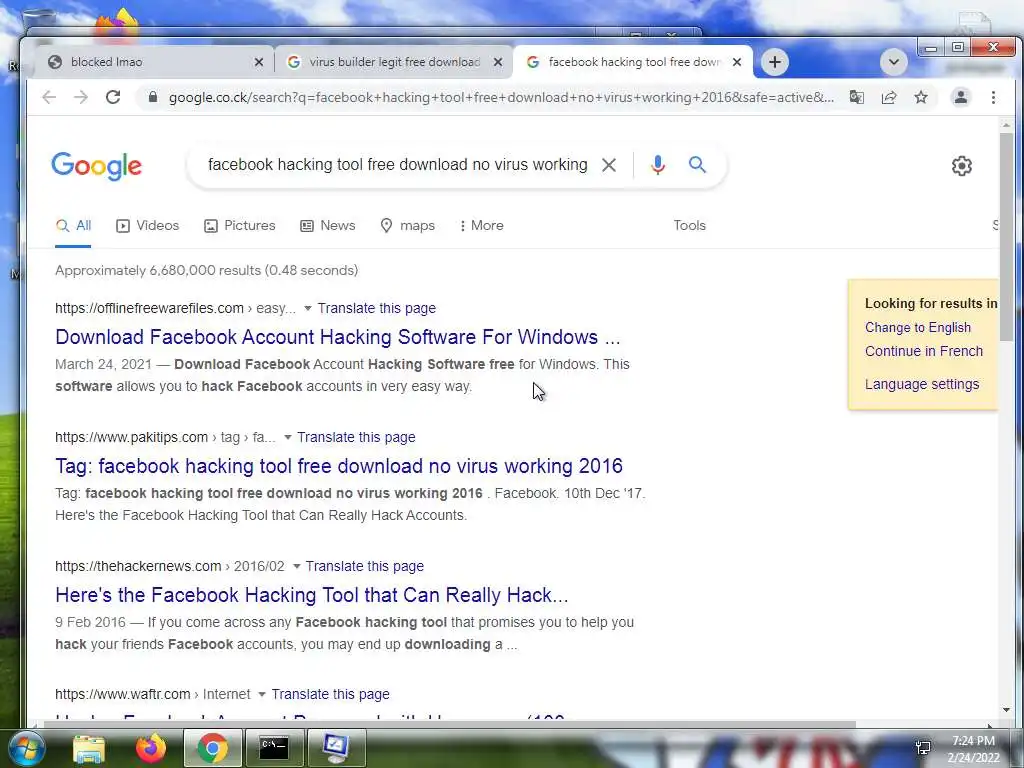
Task: Open Chrome three-dot menu
Action: pyautogui.click(x=993, y=97)
